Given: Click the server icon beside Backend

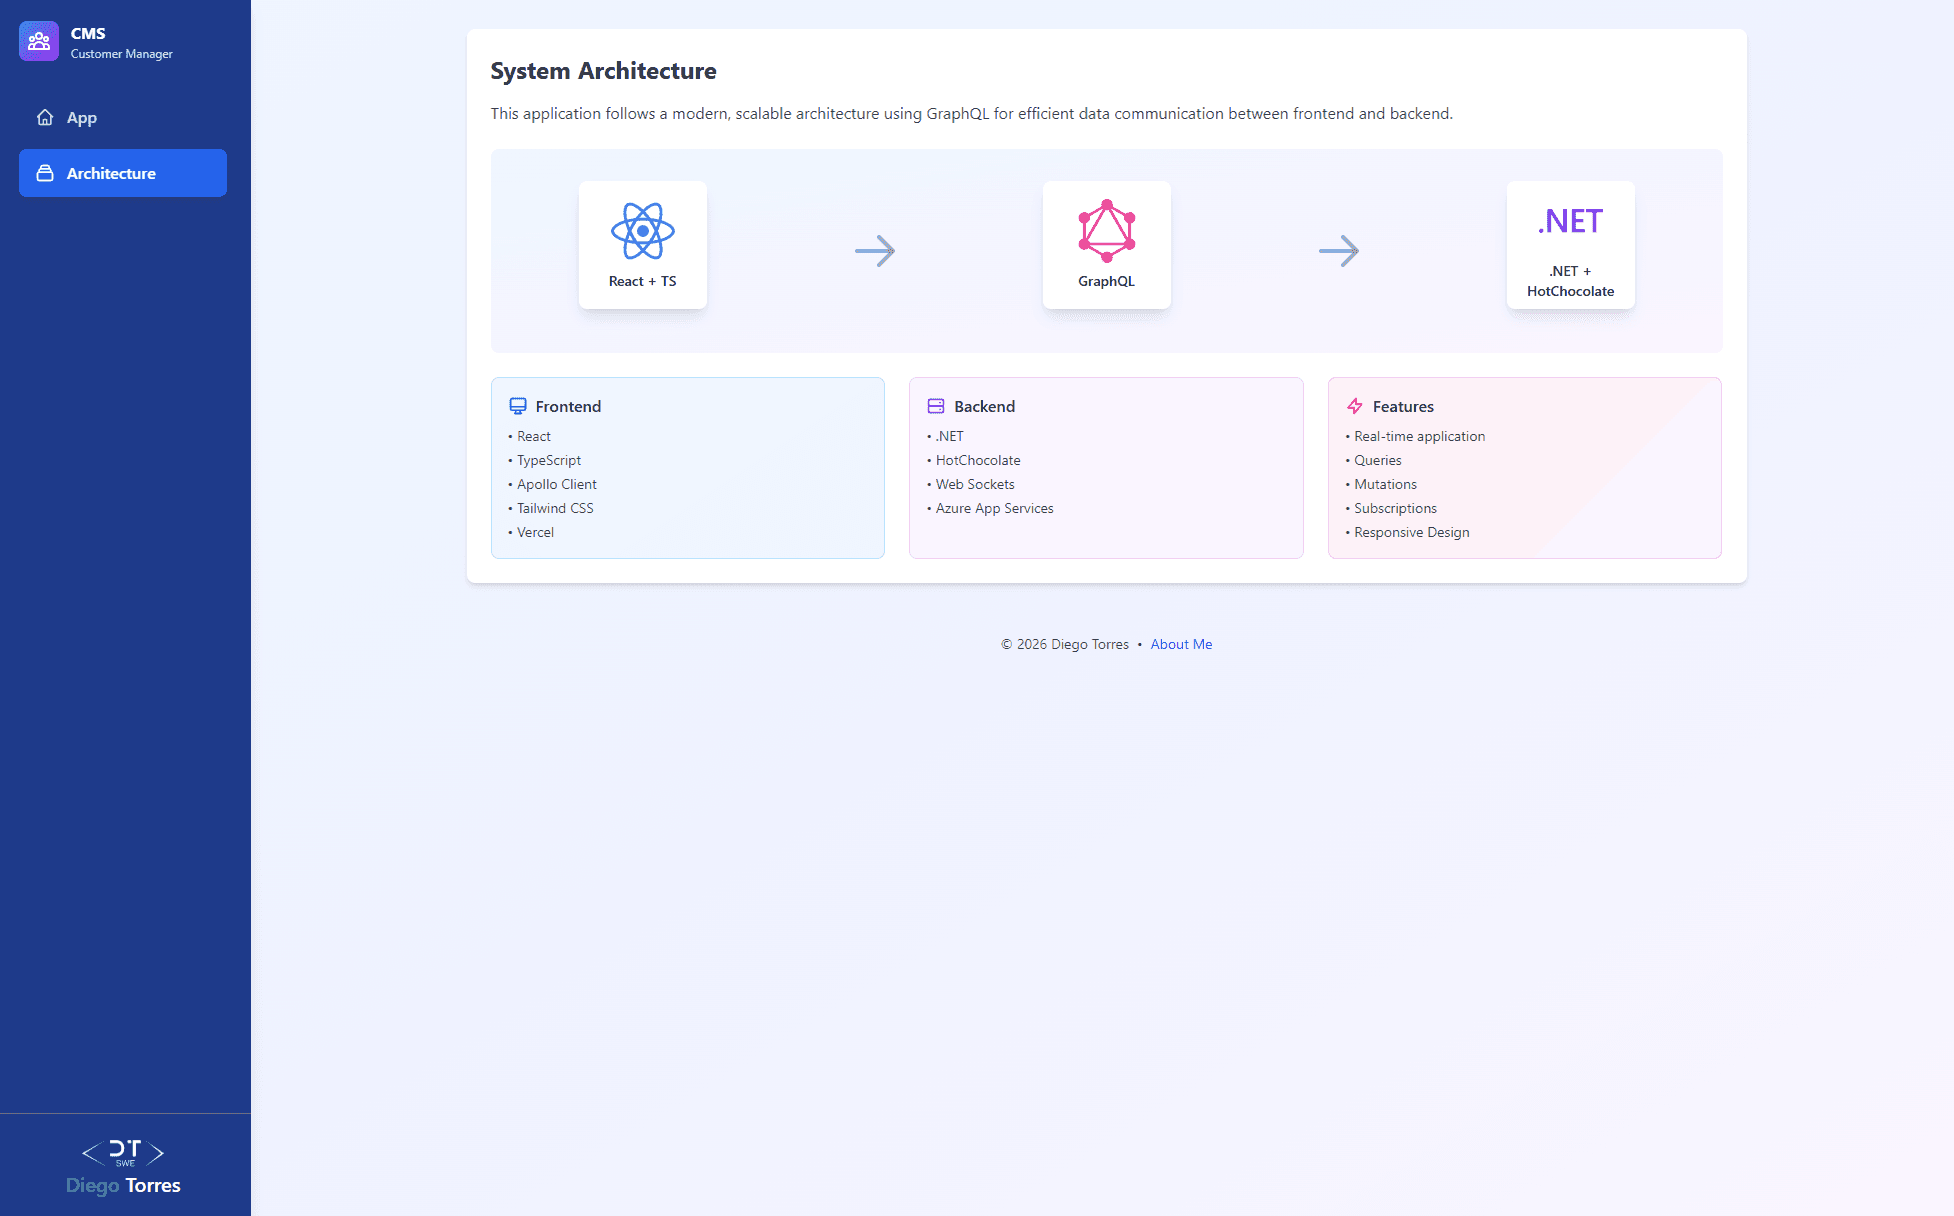Looking at the screenshot, I should 936,406.
